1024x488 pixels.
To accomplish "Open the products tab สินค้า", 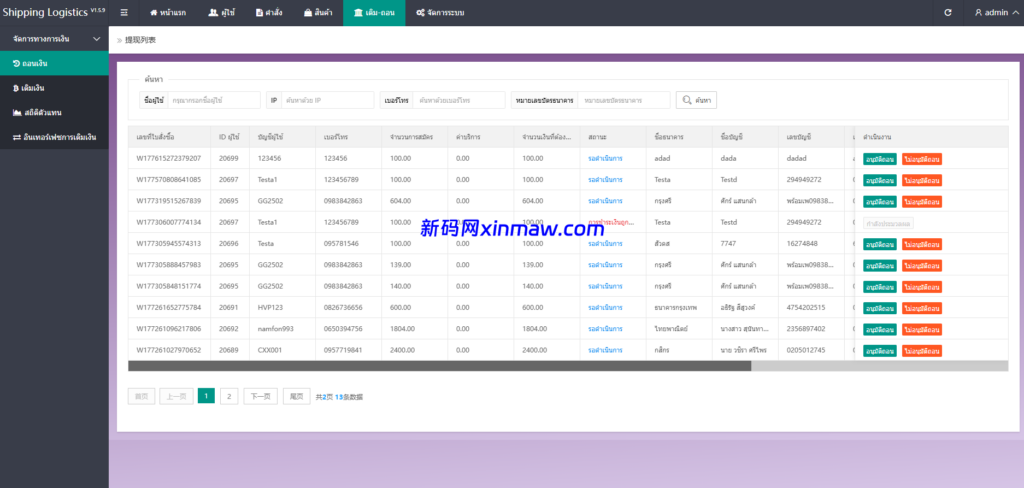I will click(317, 12).
